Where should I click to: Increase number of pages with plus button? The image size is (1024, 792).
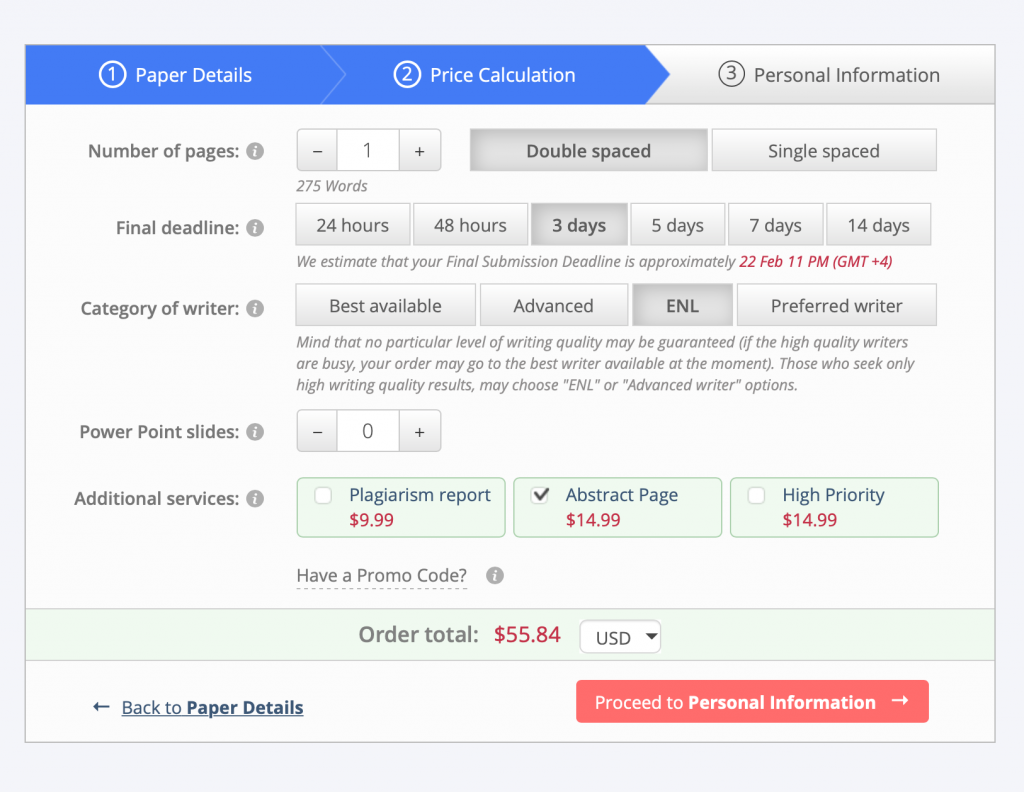click(x=420, y=150)
